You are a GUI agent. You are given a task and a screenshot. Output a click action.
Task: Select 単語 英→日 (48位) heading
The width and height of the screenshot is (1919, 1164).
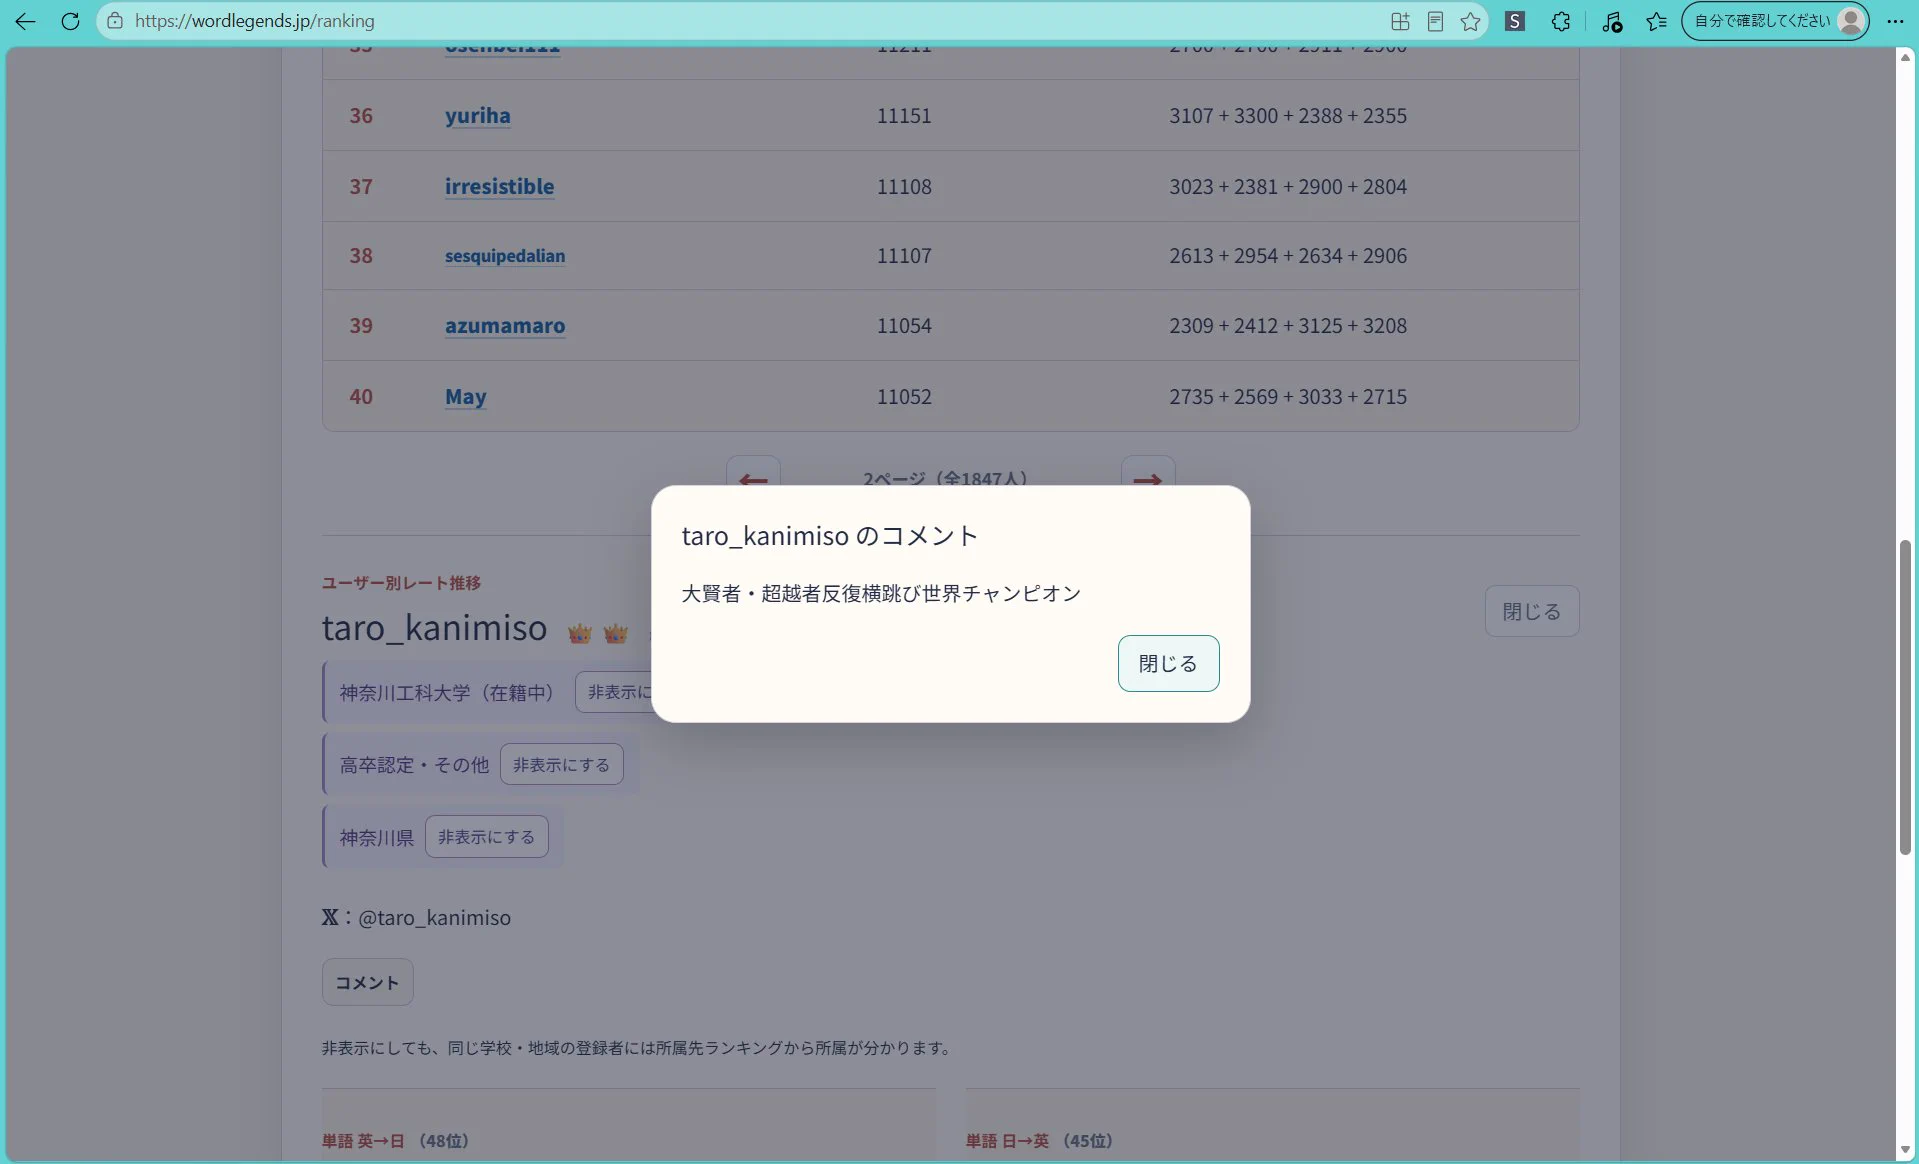(x=395, y=1140)
